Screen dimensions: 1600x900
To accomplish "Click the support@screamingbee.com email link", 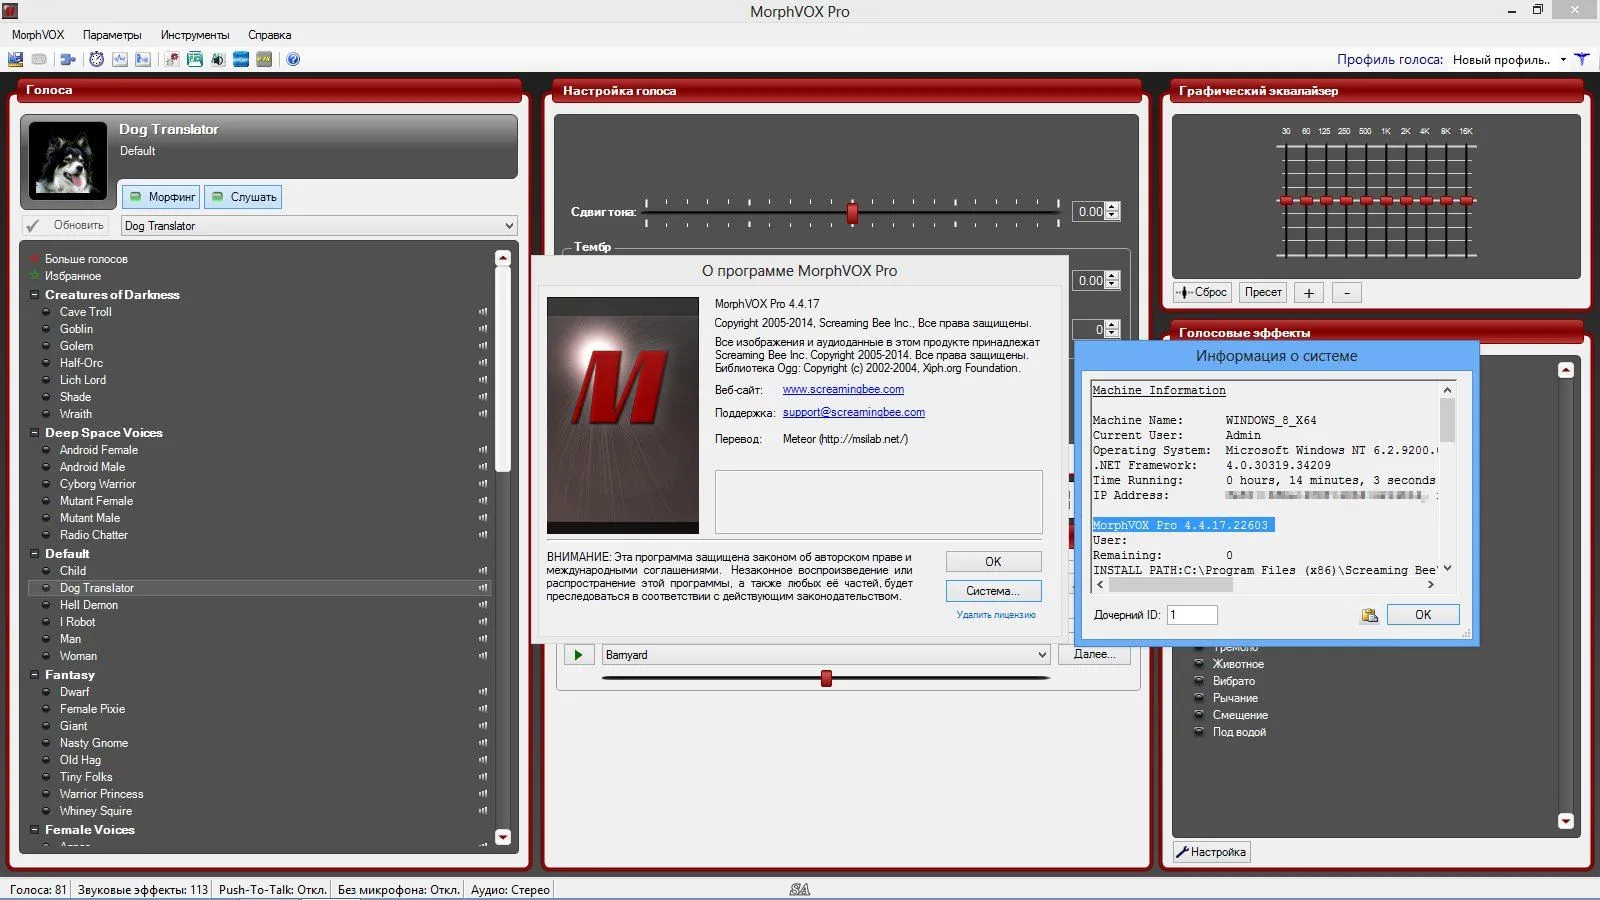I will 854,412.
